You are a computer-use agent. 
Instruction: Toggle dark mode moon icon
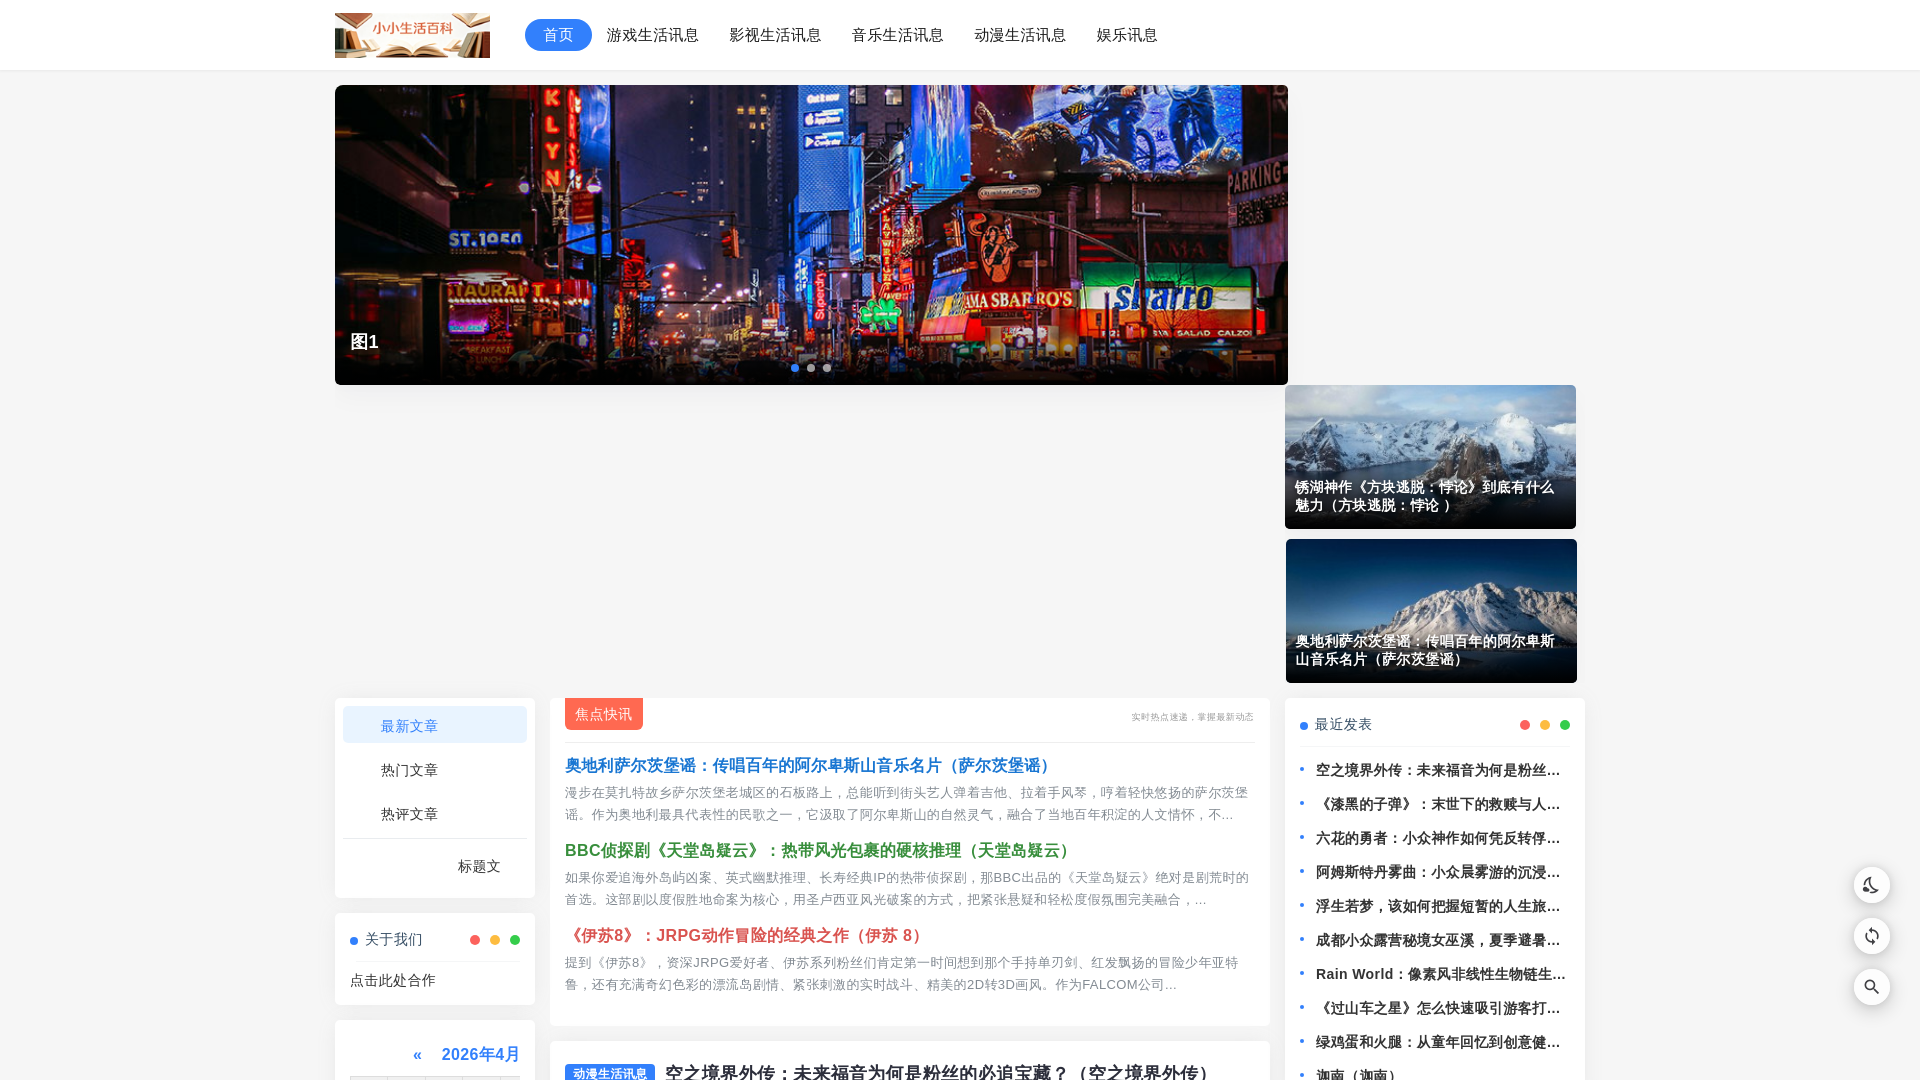[1871, 885]
